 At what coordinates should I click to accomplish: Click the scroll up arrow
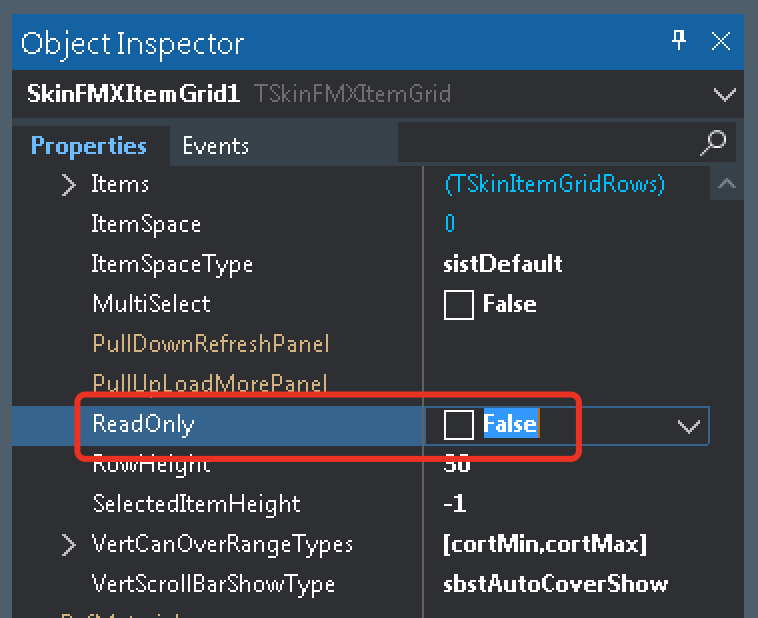click(x=726, y=184)
